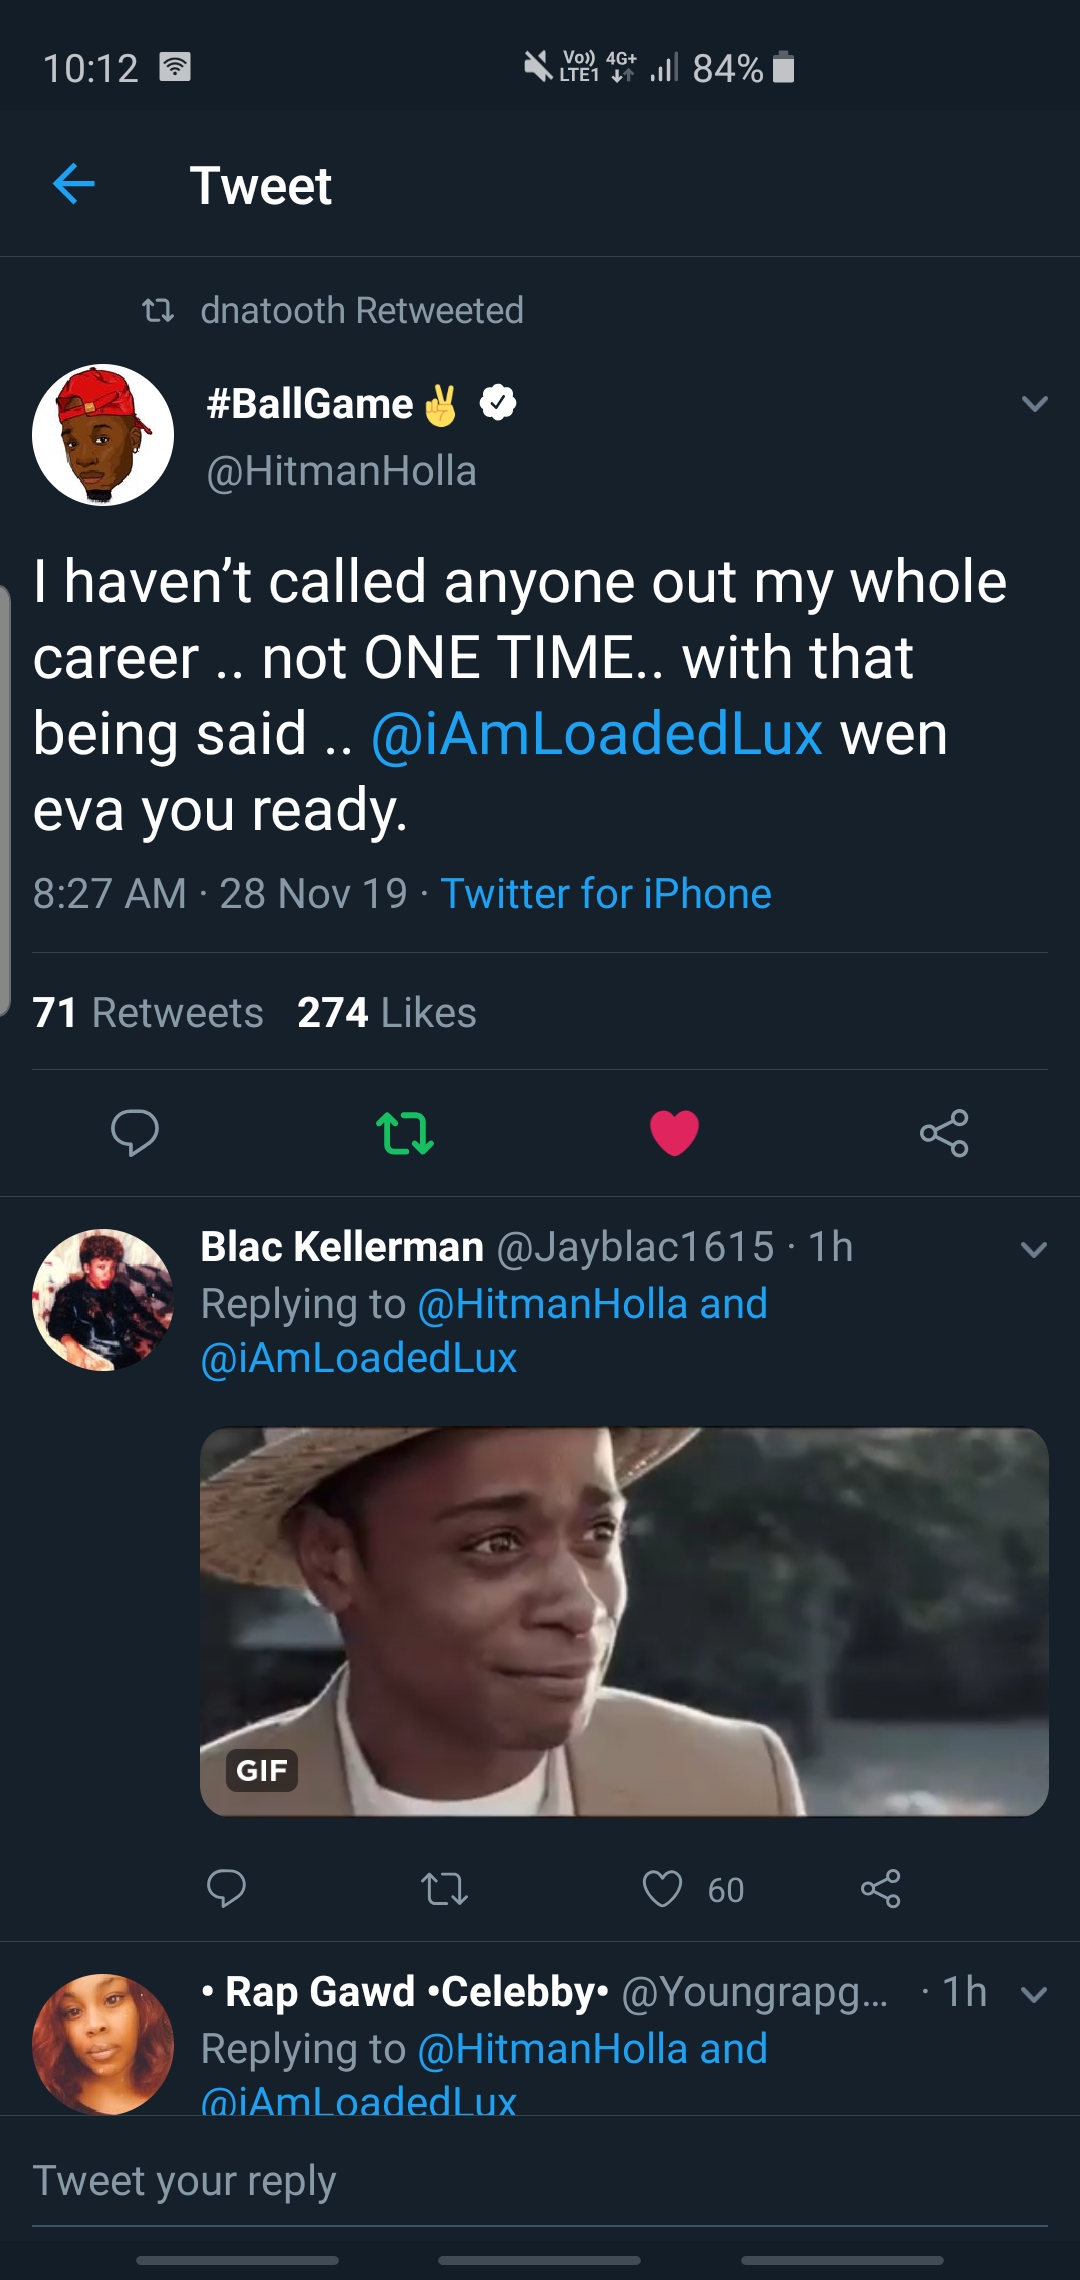
Task: Expand options chevron on Blac Kellerman's reply
Action: [1034, 1249]
